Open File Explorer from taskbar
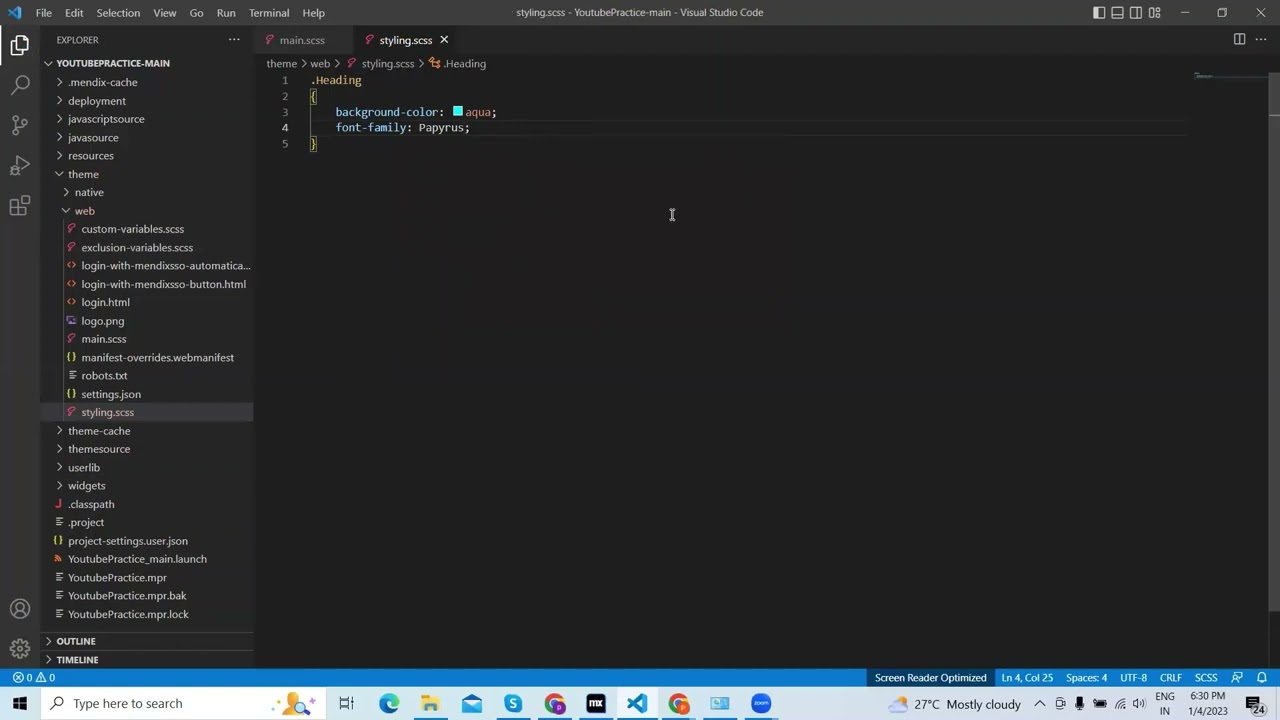The width and height of the screenshot is (1280, 720). [x=430, y=703]
